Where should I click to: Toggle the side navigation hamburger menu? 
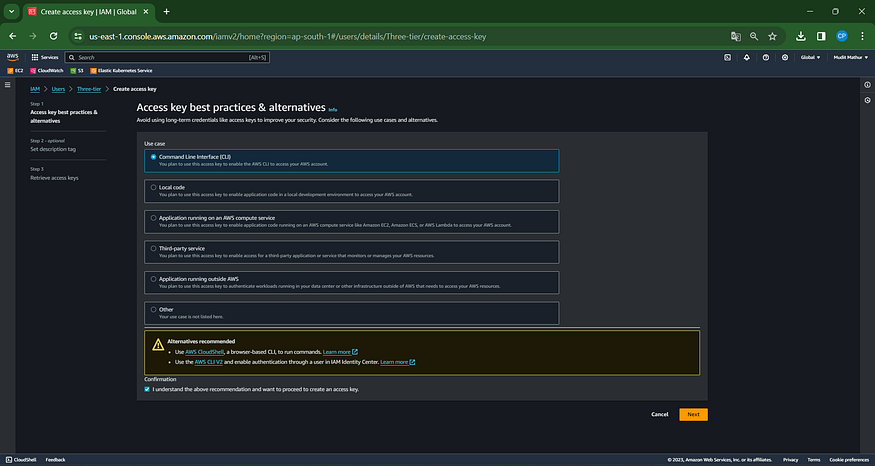(x=7, y=85)
